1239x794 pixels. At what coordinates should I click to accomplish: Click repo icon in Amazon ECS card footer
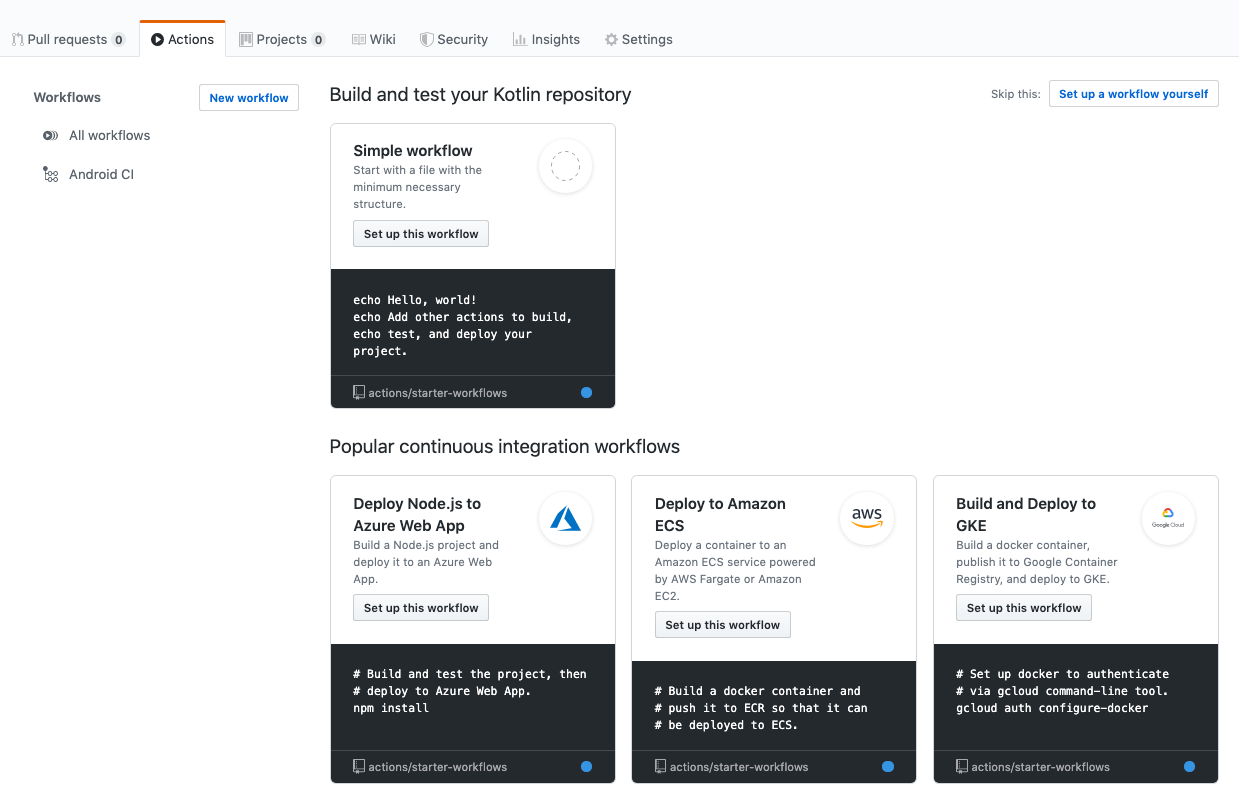click(661, 766)
